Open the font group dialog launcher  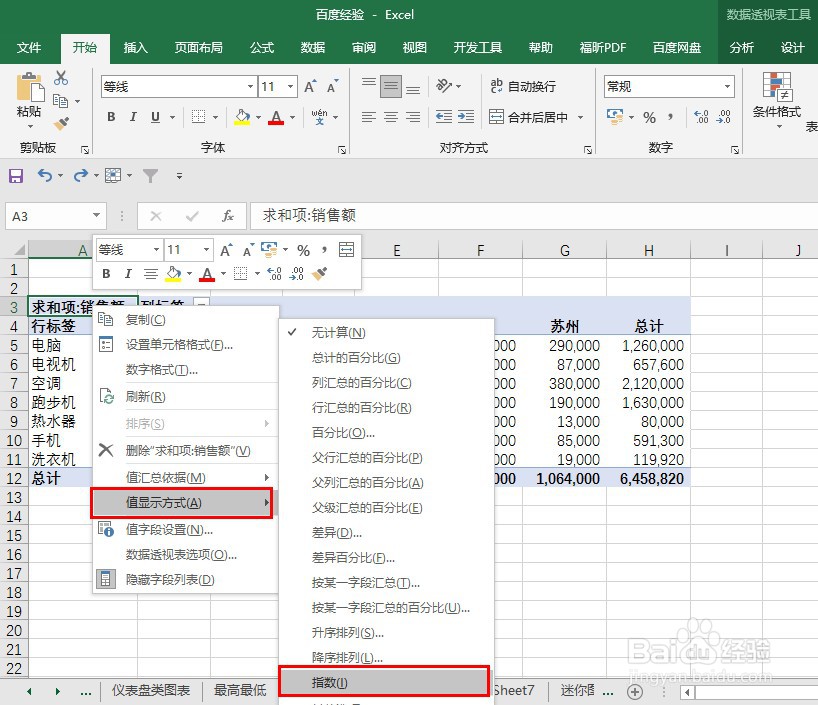tap(342, 150)
